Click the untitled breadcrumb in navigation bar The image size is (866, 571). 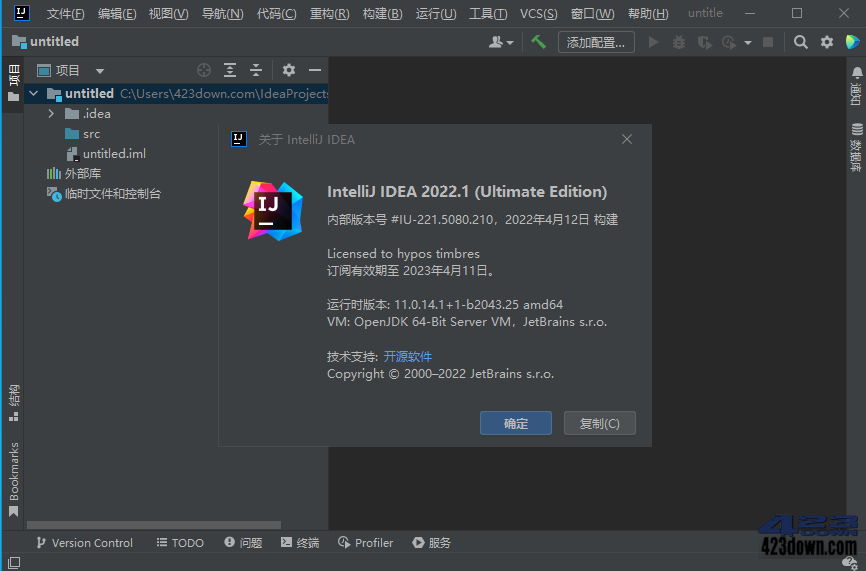pos(46,41)
